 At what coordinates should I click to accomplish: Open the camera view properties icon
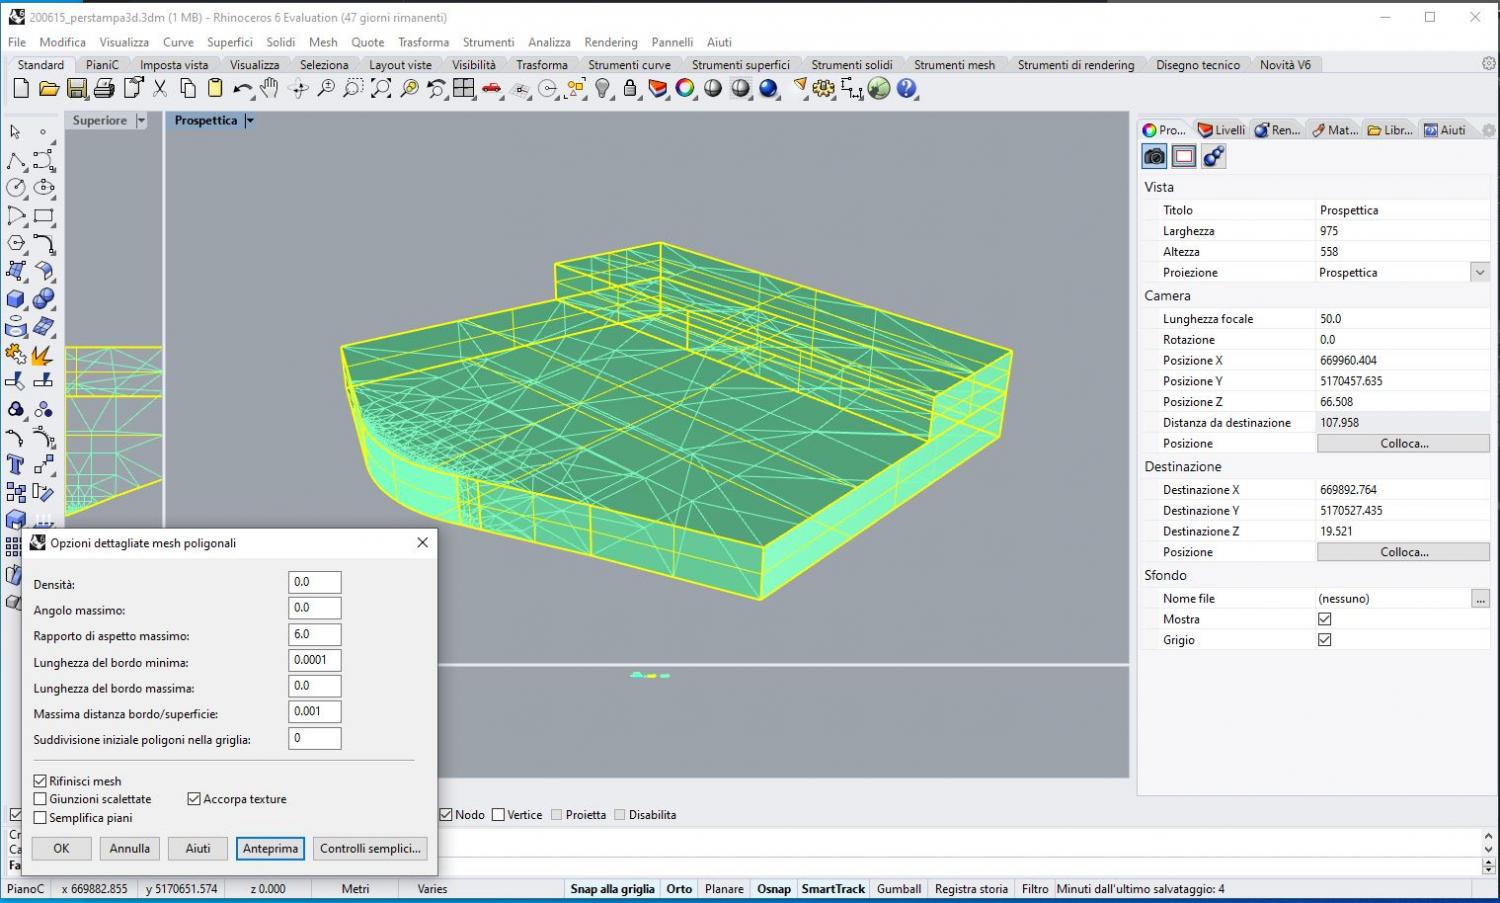pyautogui.click(x=1155, y=156)
